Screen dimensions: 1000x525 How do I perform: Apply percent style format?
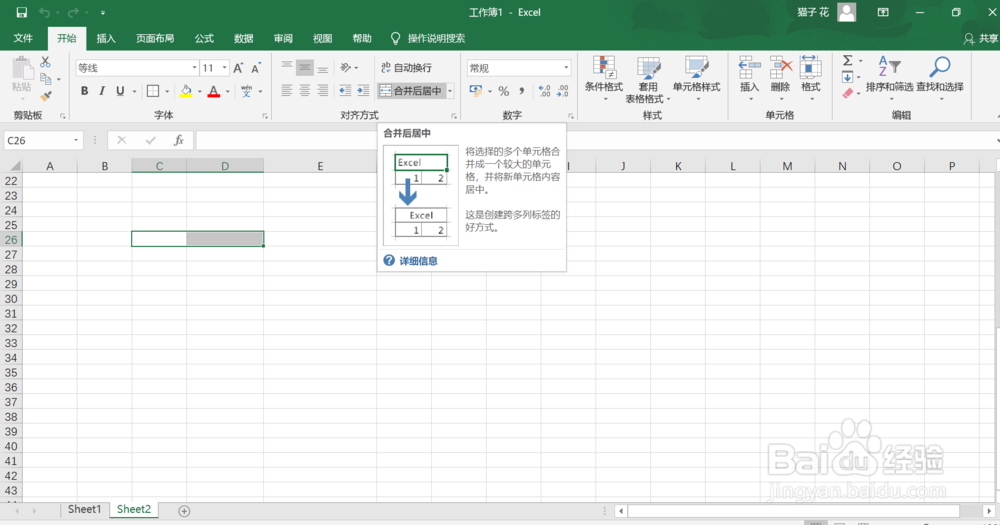pos(504,91)
